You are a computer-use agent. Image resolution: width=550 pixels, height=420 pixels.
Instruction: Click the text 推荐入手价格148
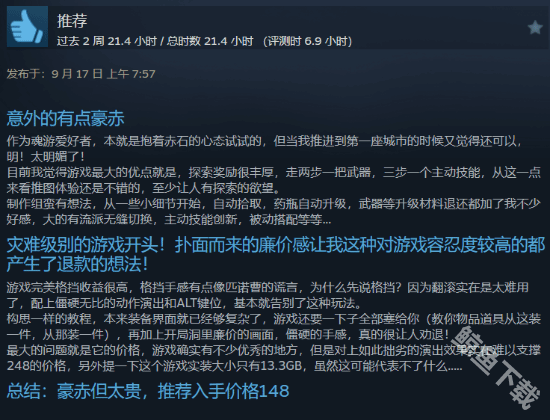(223, 391)
